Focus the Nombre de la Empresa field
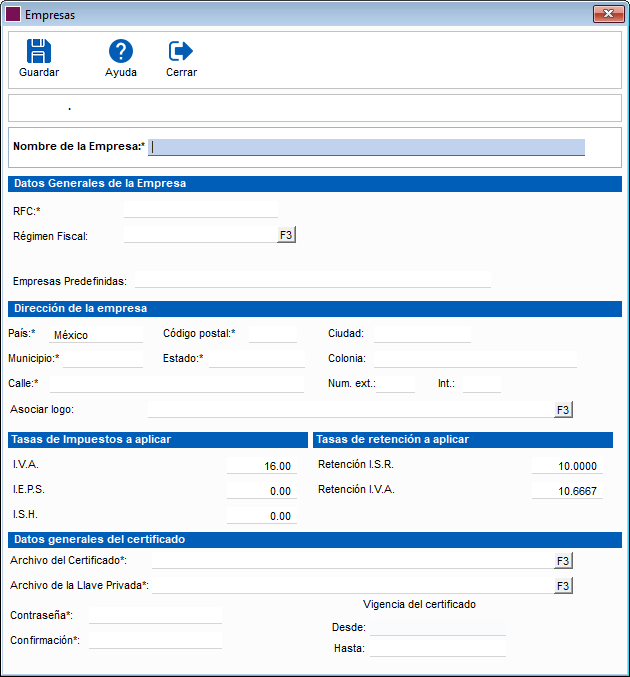 click(x=367, y=147)
